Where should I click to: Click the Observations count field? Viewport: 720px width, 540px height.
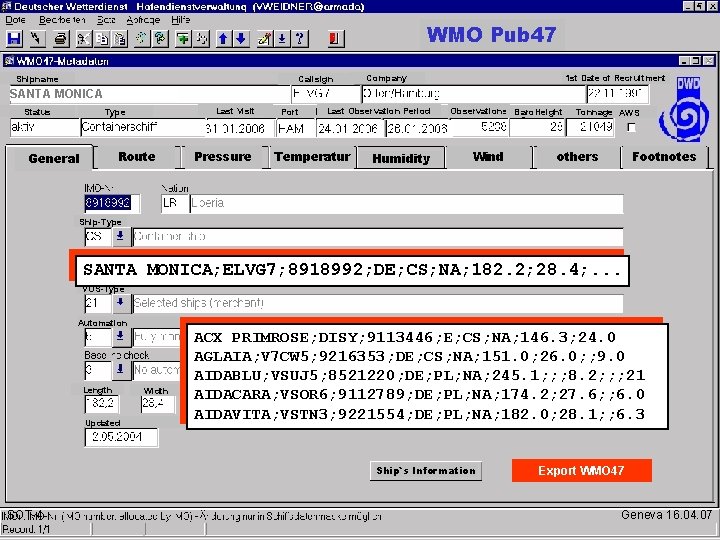(x=479, y=127)
